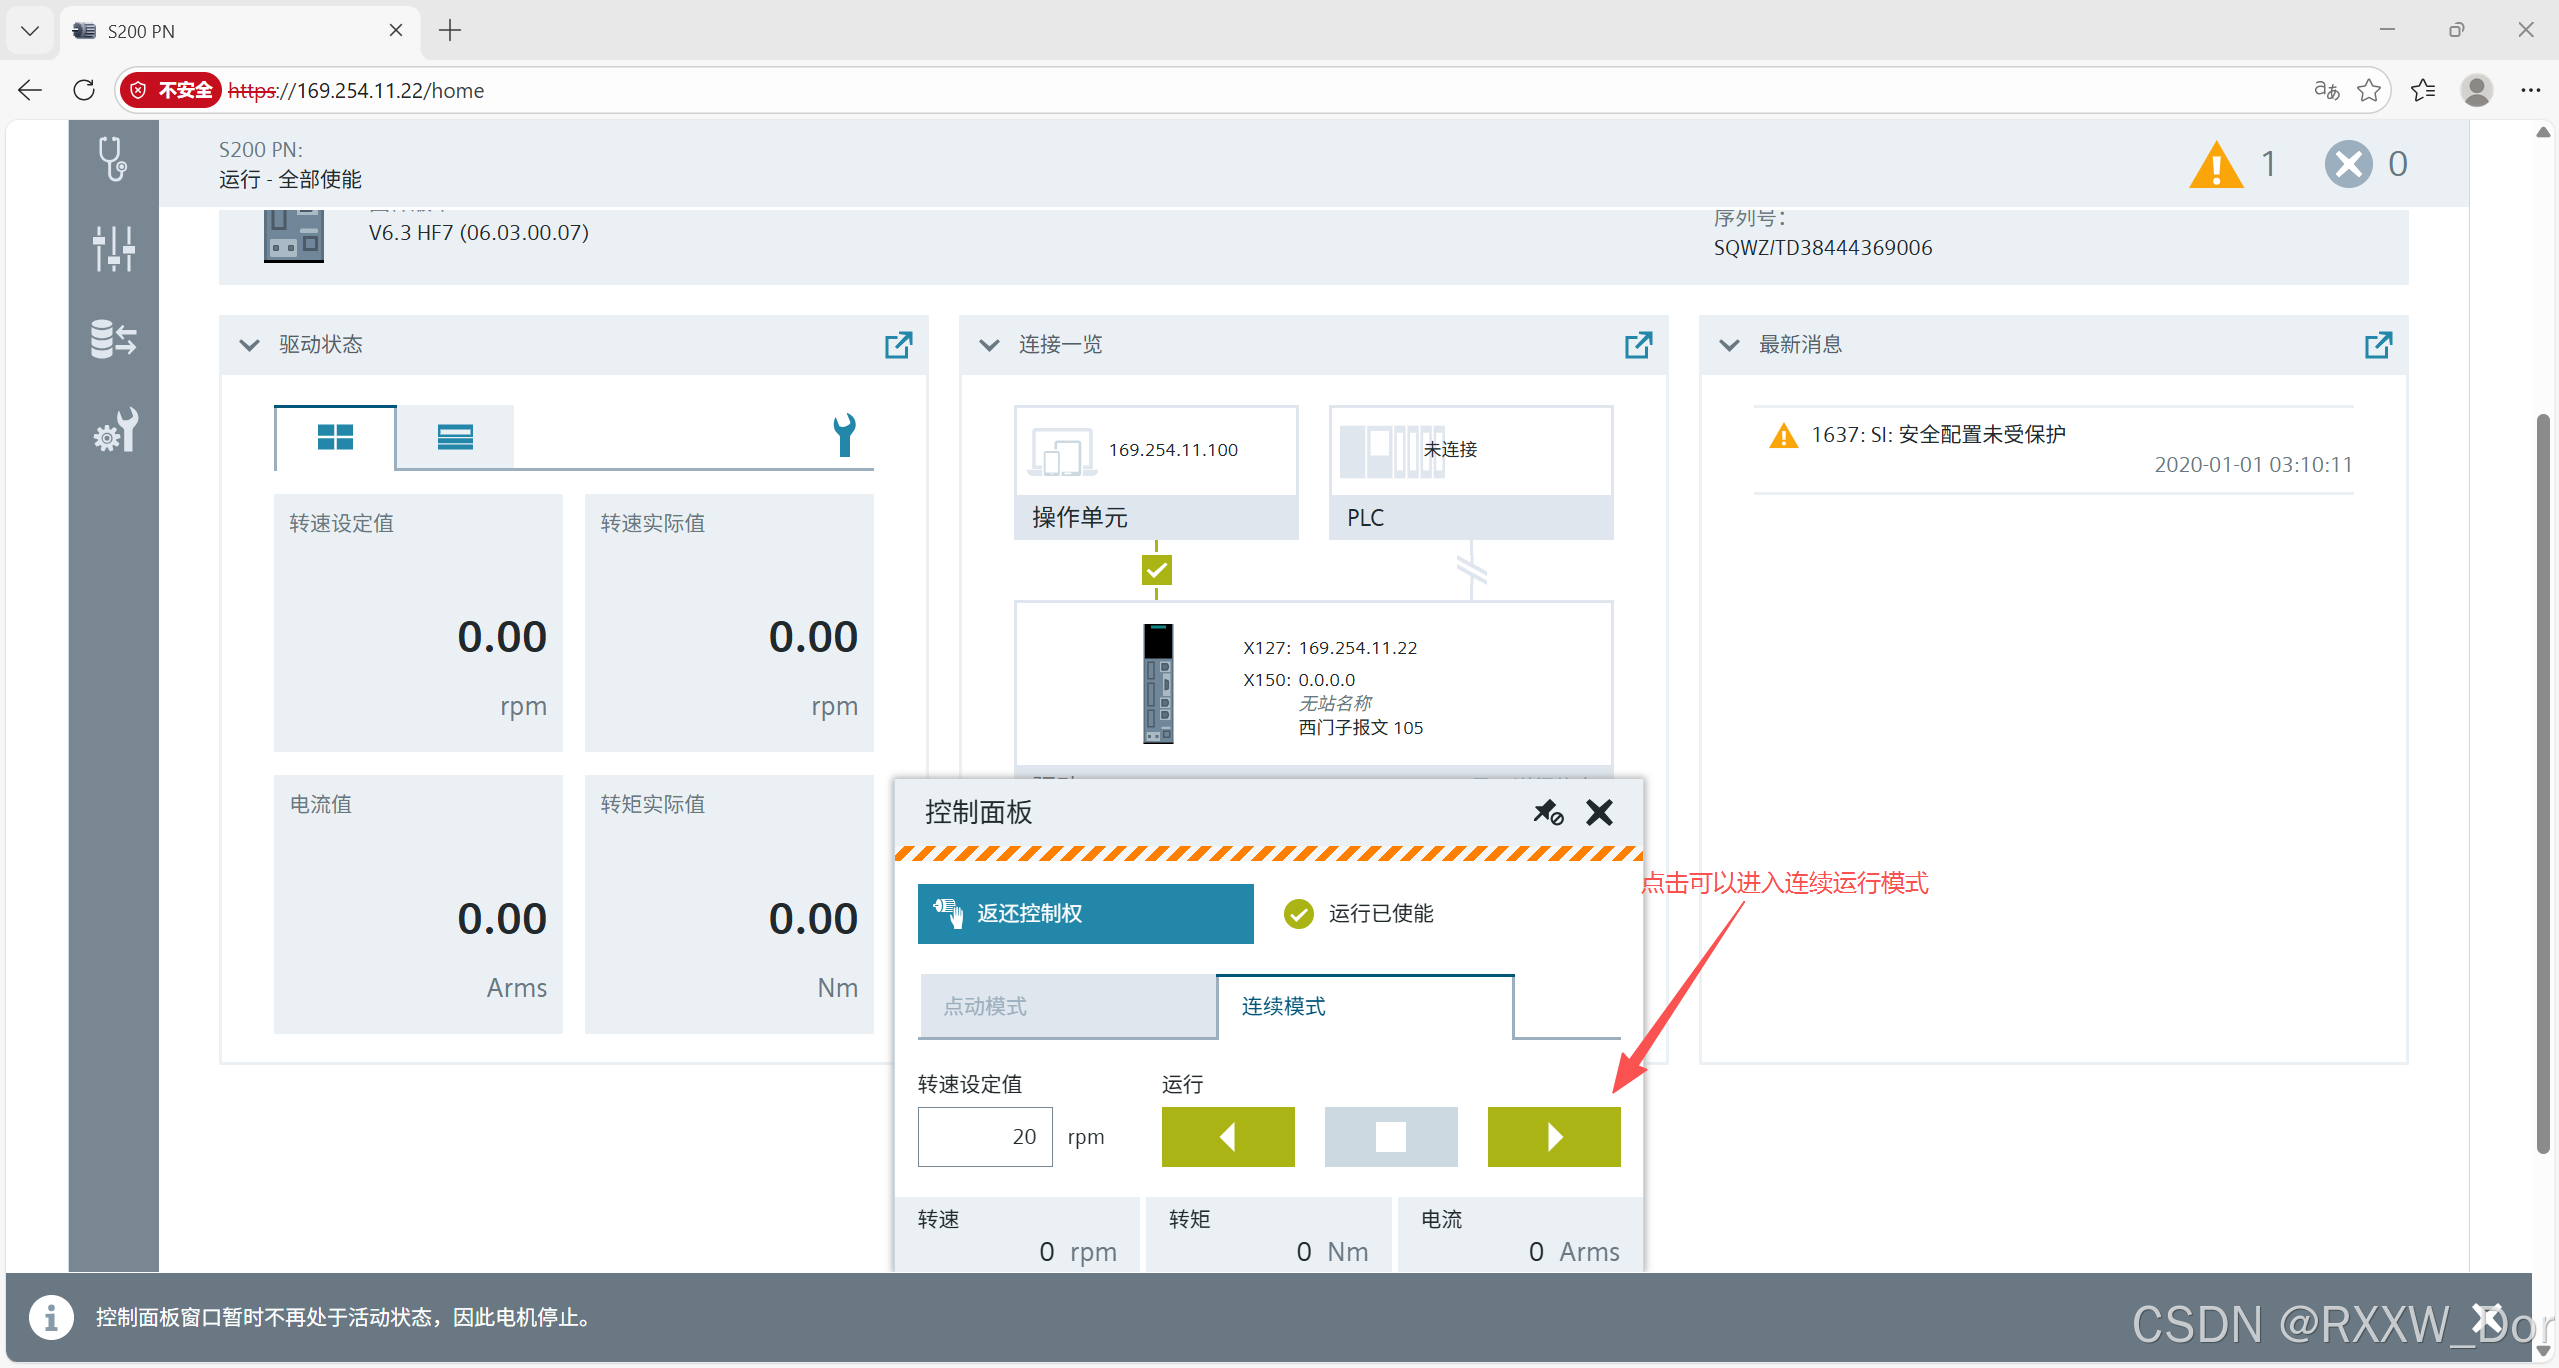Open the backup and restore database icon
This screenshot has width=2559, height=1368.
tap(113, 339)
